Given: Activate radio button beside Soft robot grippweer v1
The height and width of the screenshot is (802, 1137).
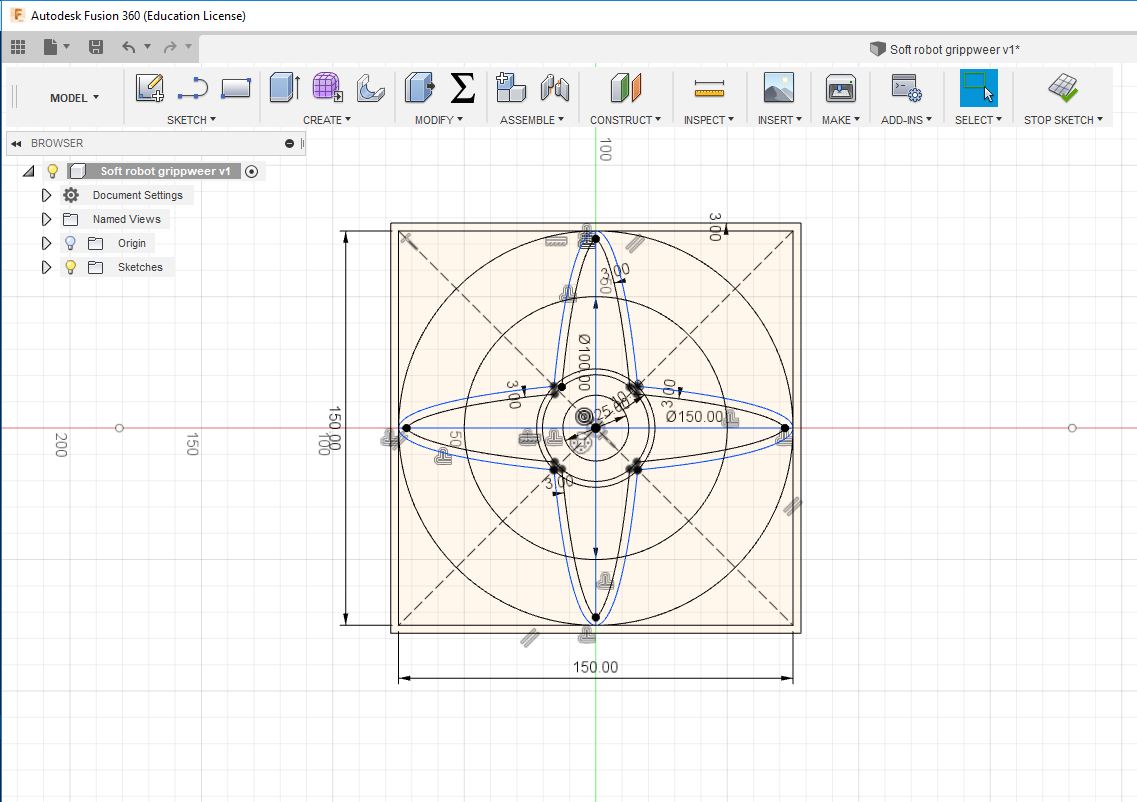Looking at the screenshot, I should 251,171.
